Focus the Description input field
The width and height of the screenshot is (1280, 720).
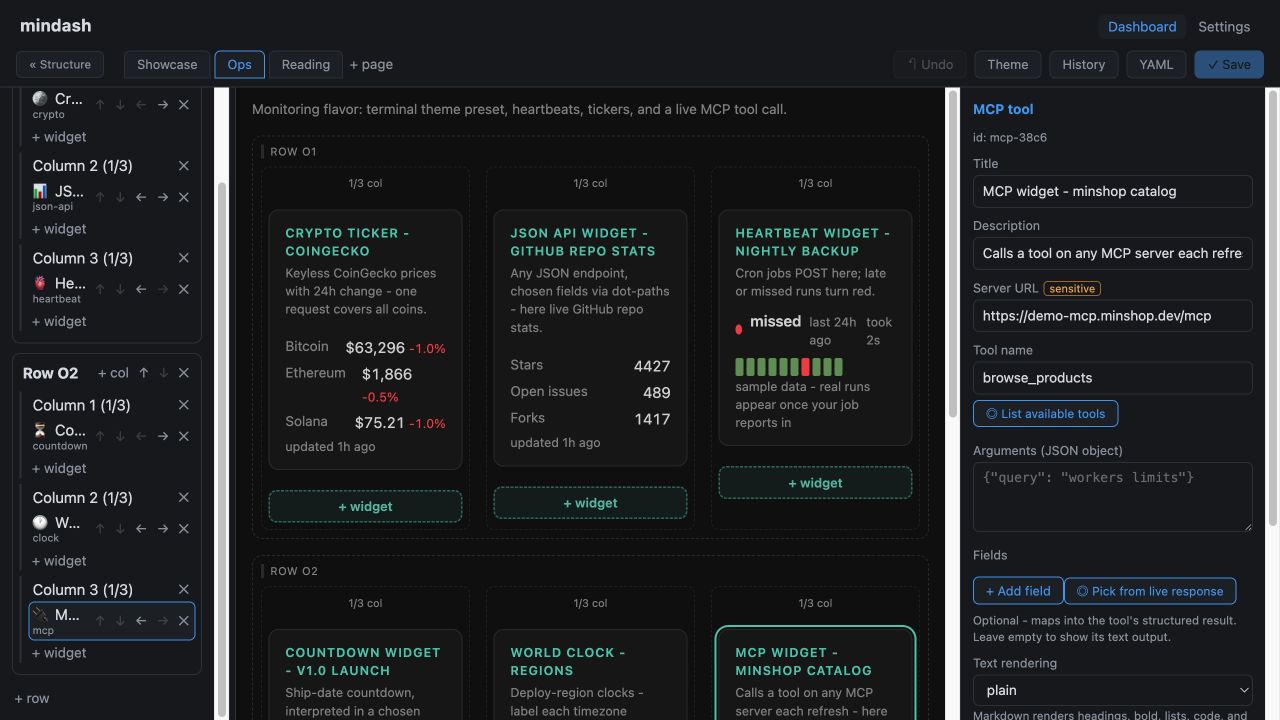click(x=1113, y=253)
